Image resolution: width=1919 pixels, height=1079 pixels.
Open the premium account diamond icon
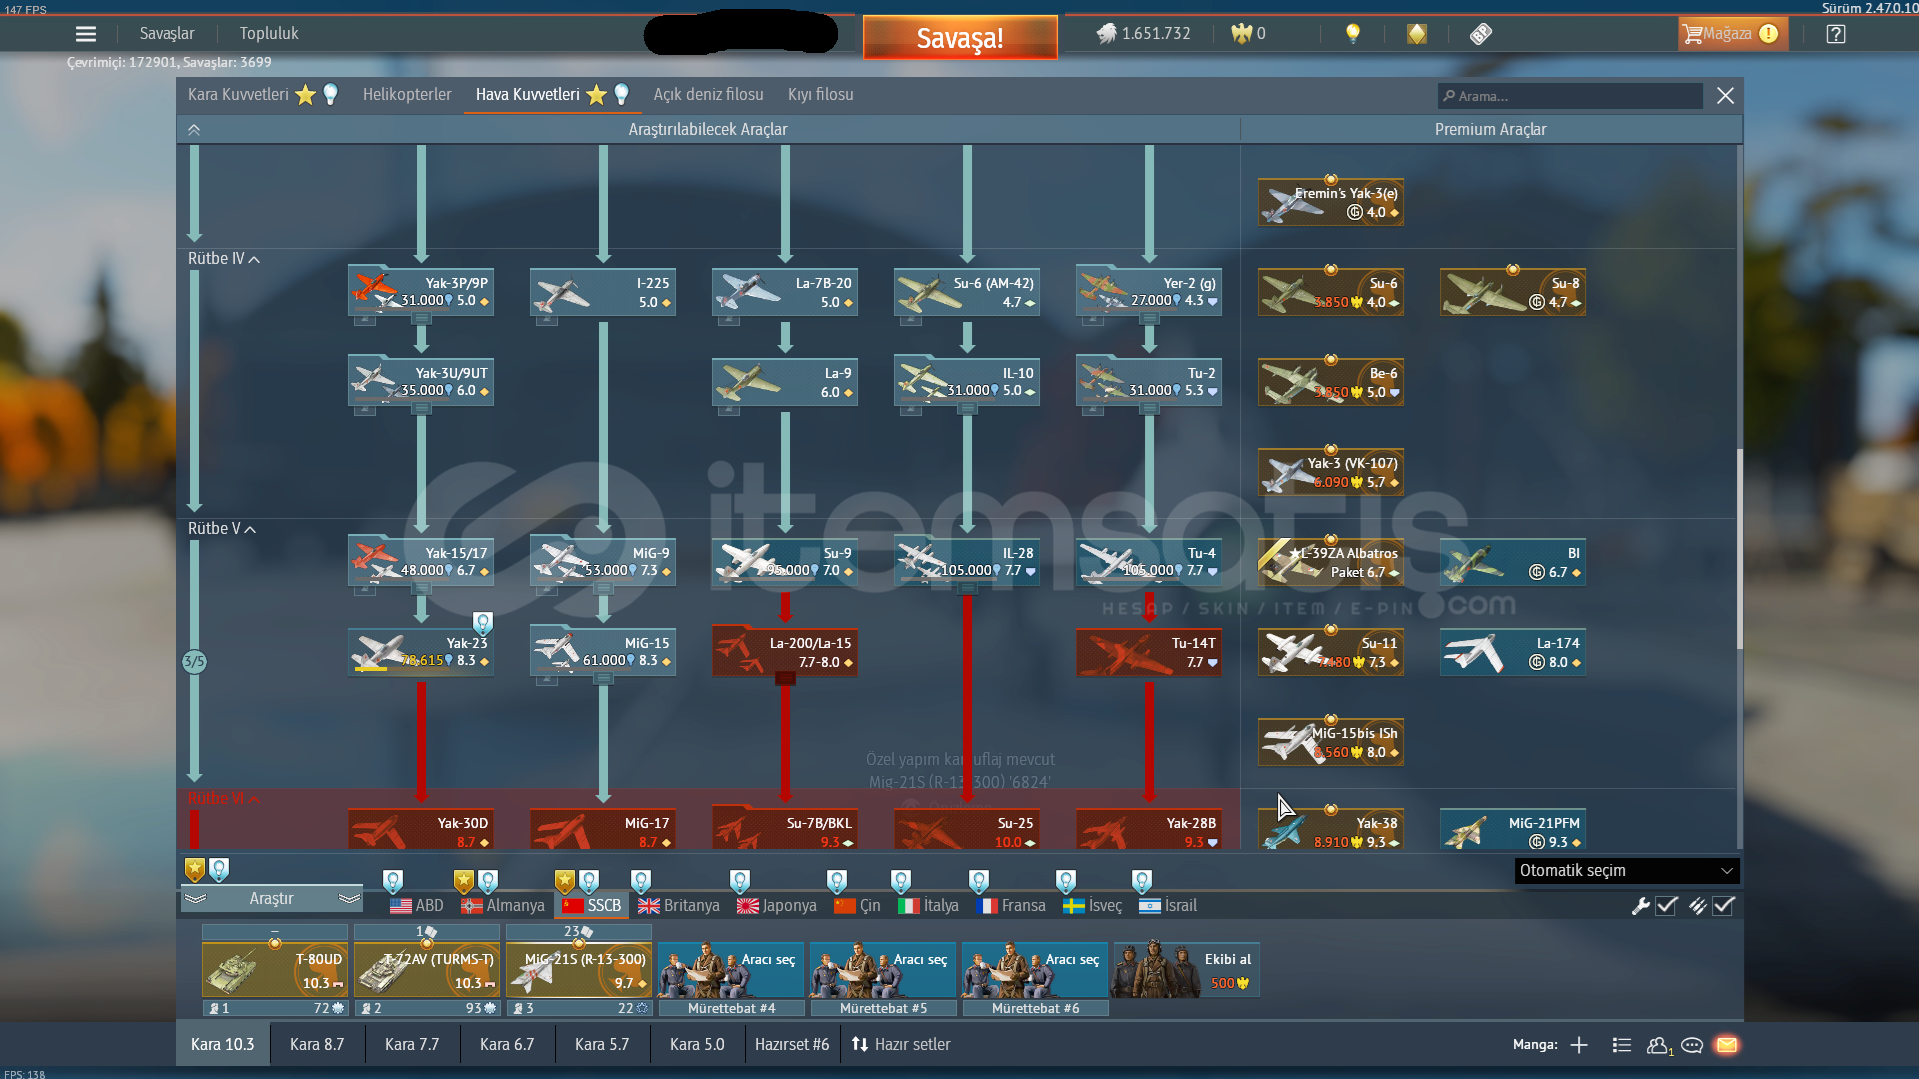[1417, 34]
